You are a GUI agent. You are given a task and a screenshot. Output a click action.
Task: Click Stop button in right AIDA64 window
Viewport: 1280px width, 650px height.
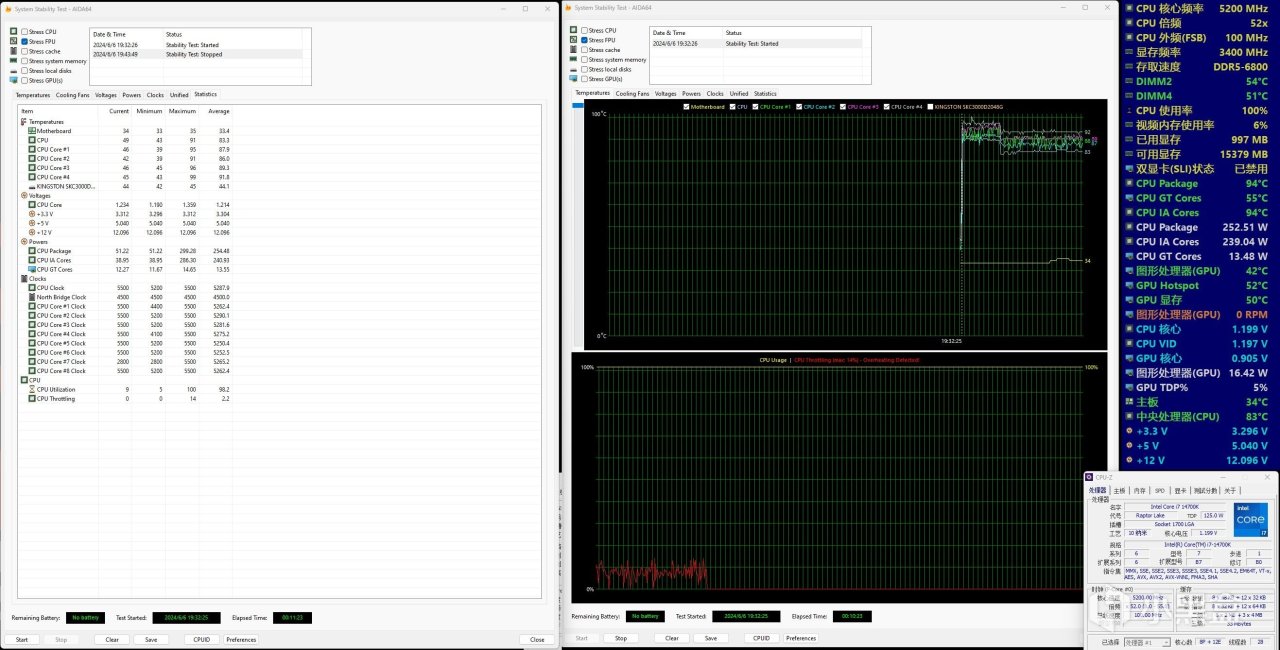click(x=621, y=638)
